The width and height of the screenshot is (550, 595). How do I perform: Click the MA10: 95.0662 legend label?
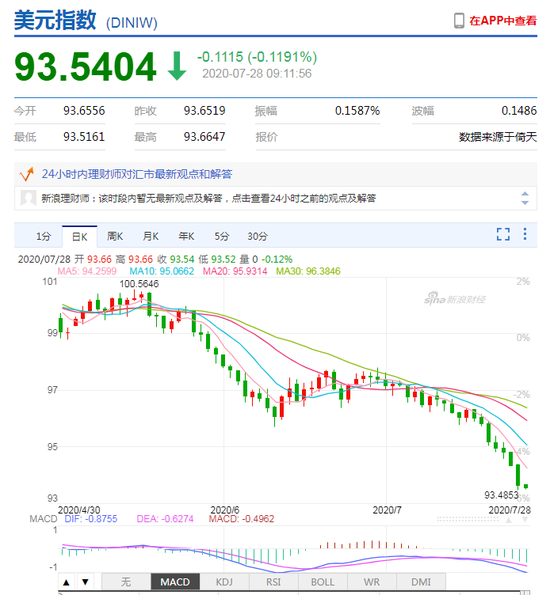(162, 271)
